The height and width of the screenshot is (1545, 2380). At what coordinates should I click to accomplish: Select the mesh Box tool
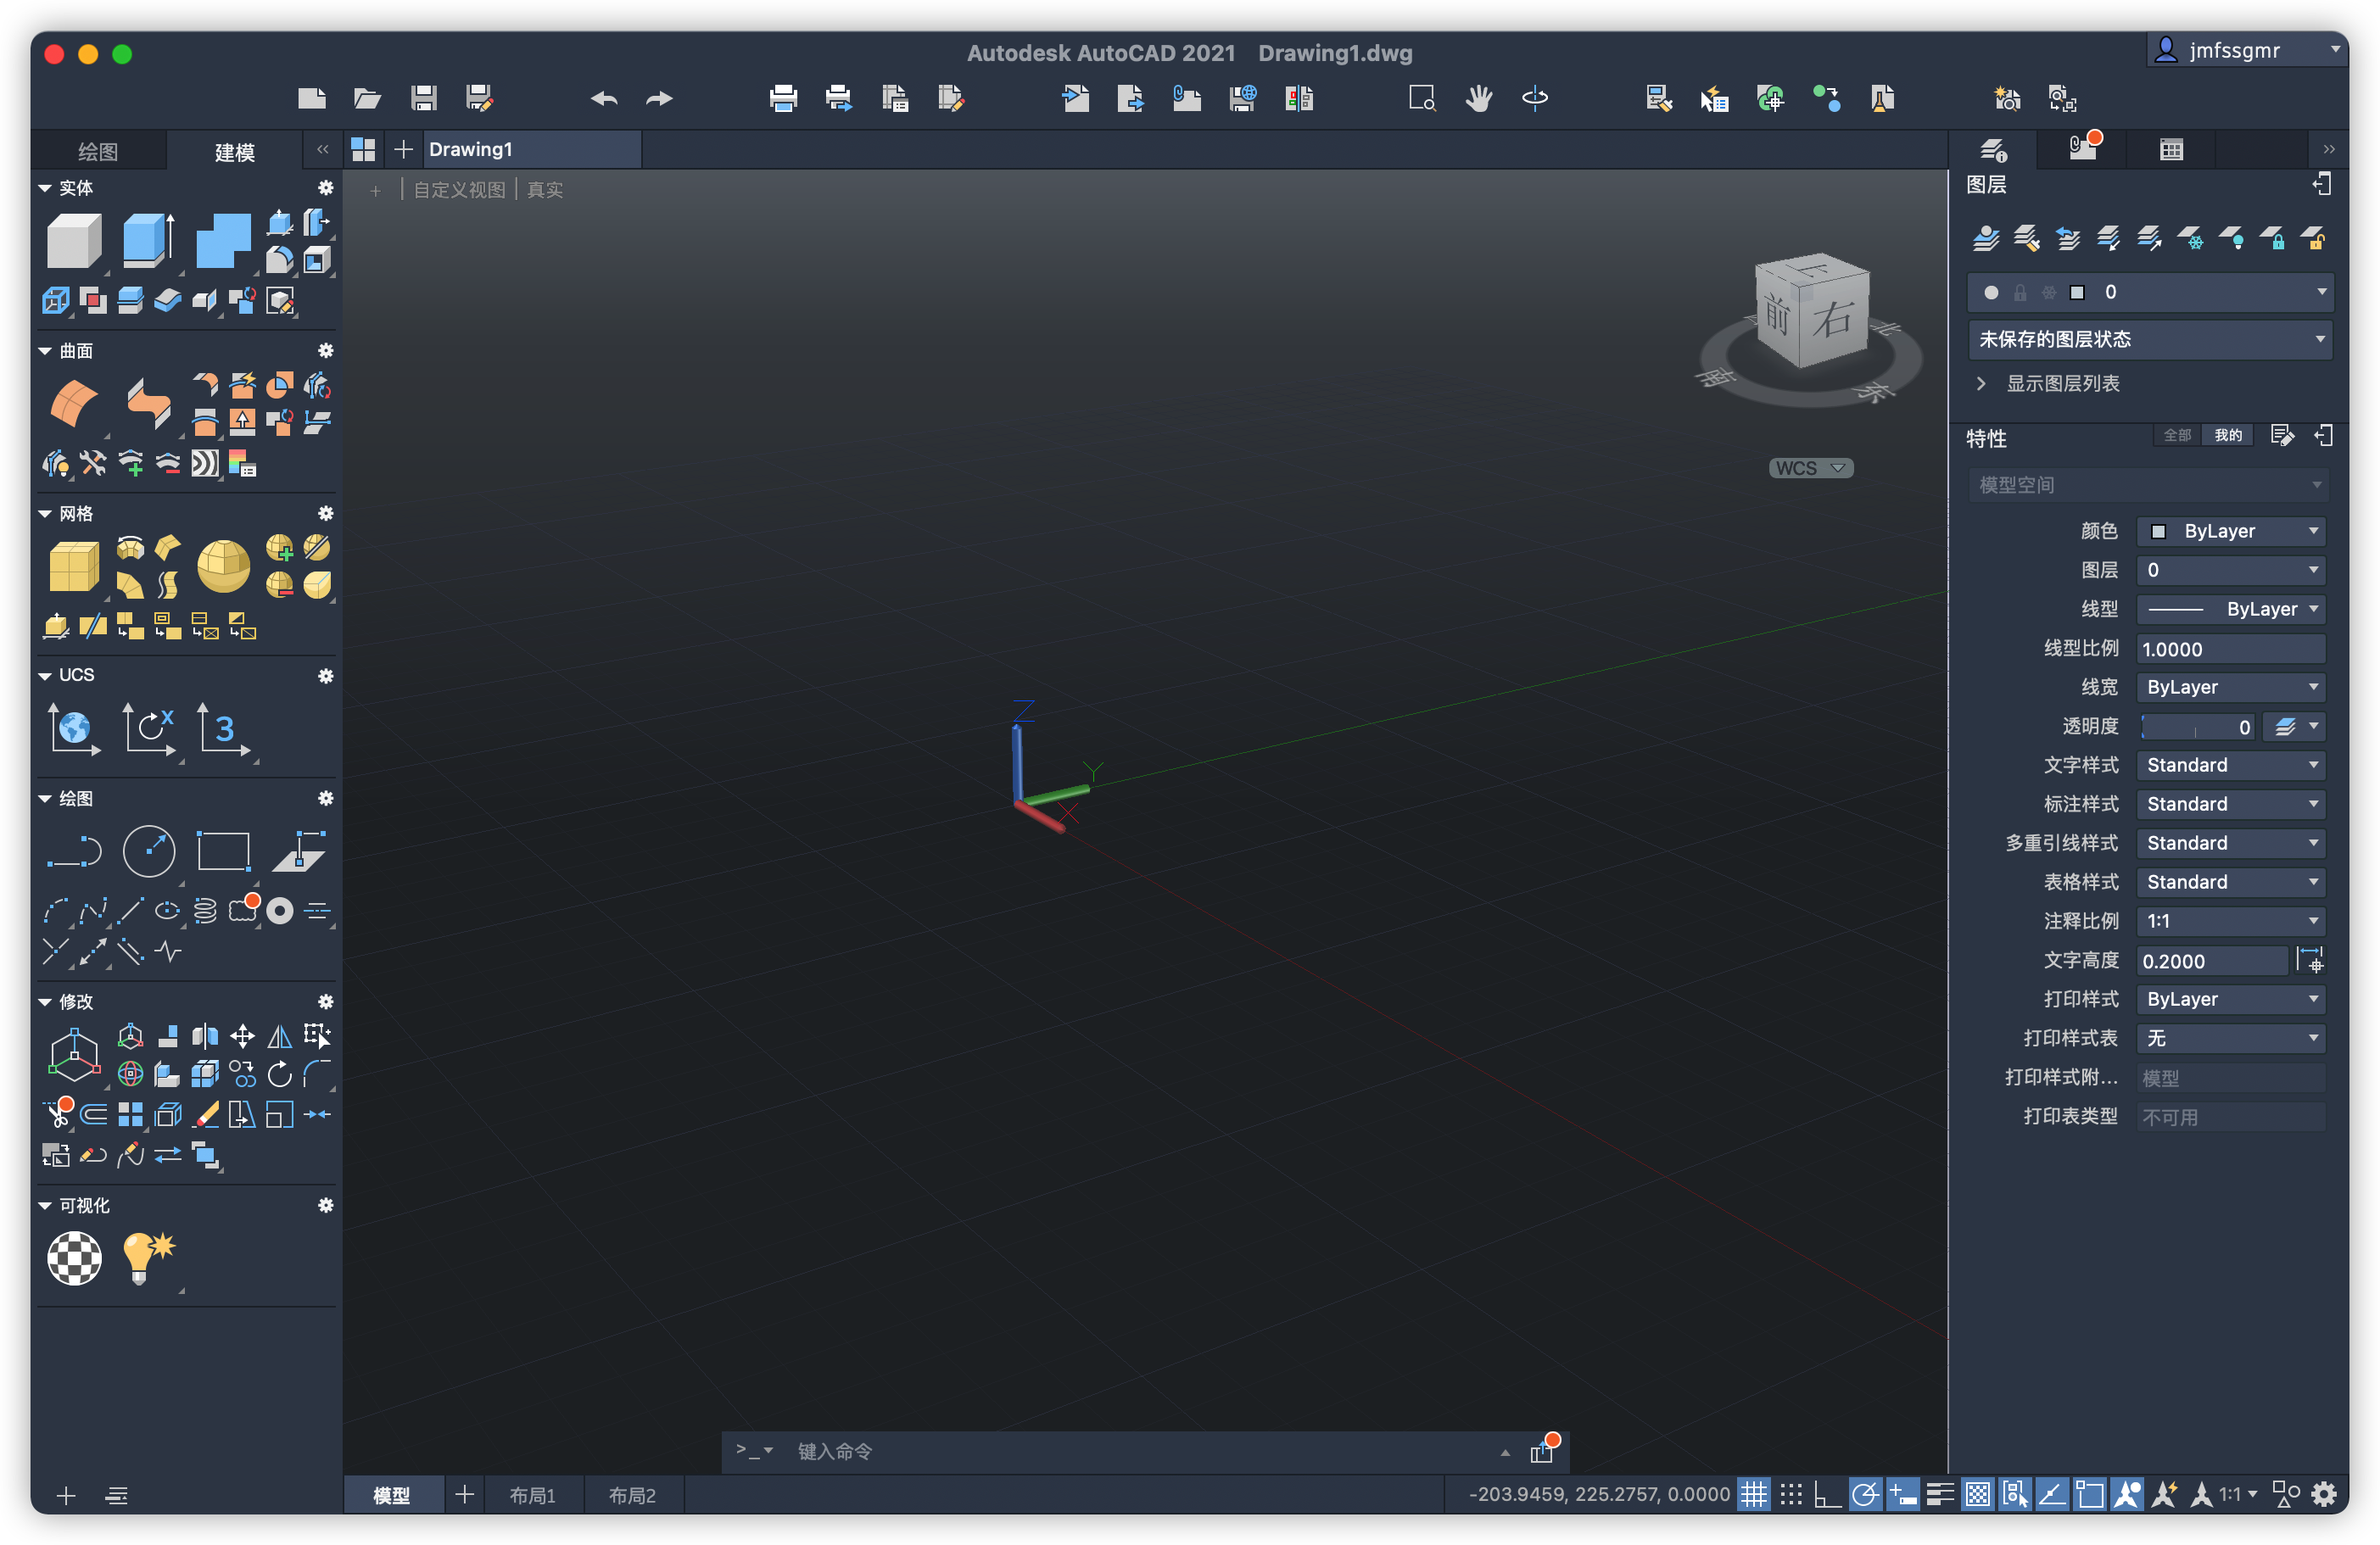pos(74,567)
